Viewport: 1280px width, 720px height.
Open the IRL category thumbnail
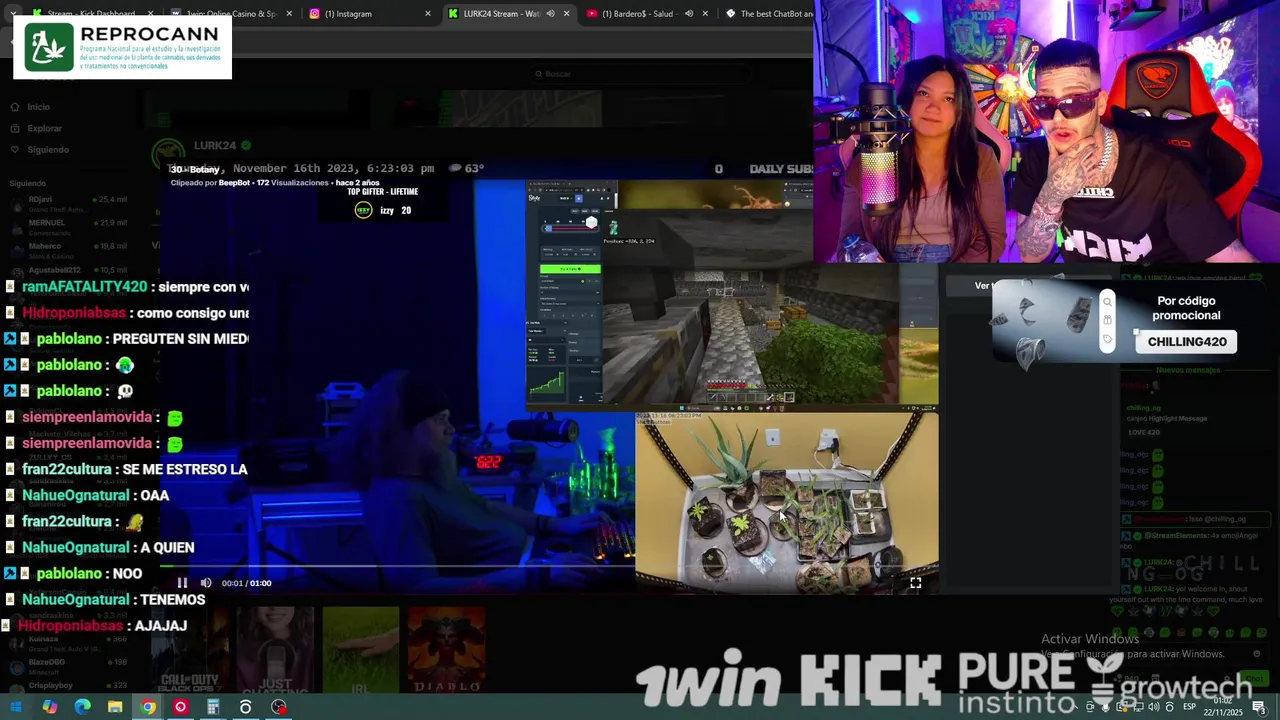click(361, 650)
